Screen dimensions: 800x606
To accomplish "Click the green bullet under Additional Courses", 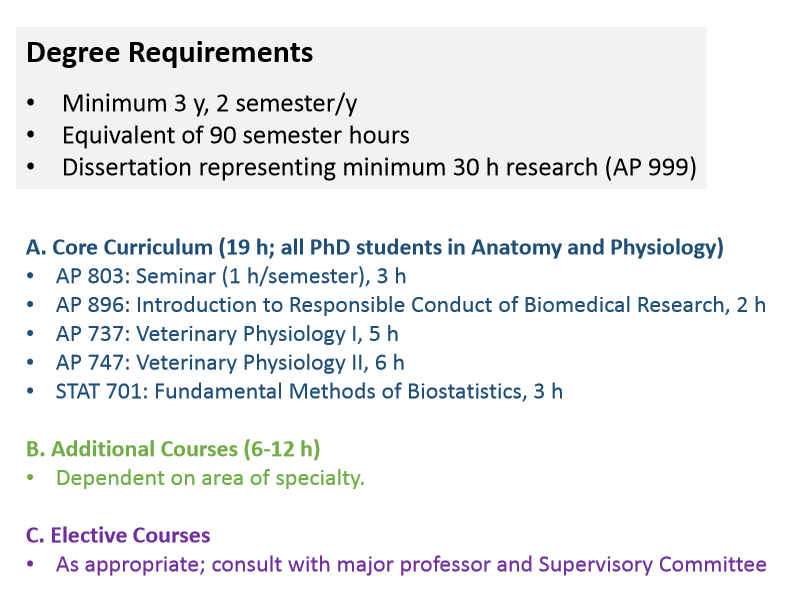I will click(30, 478).
